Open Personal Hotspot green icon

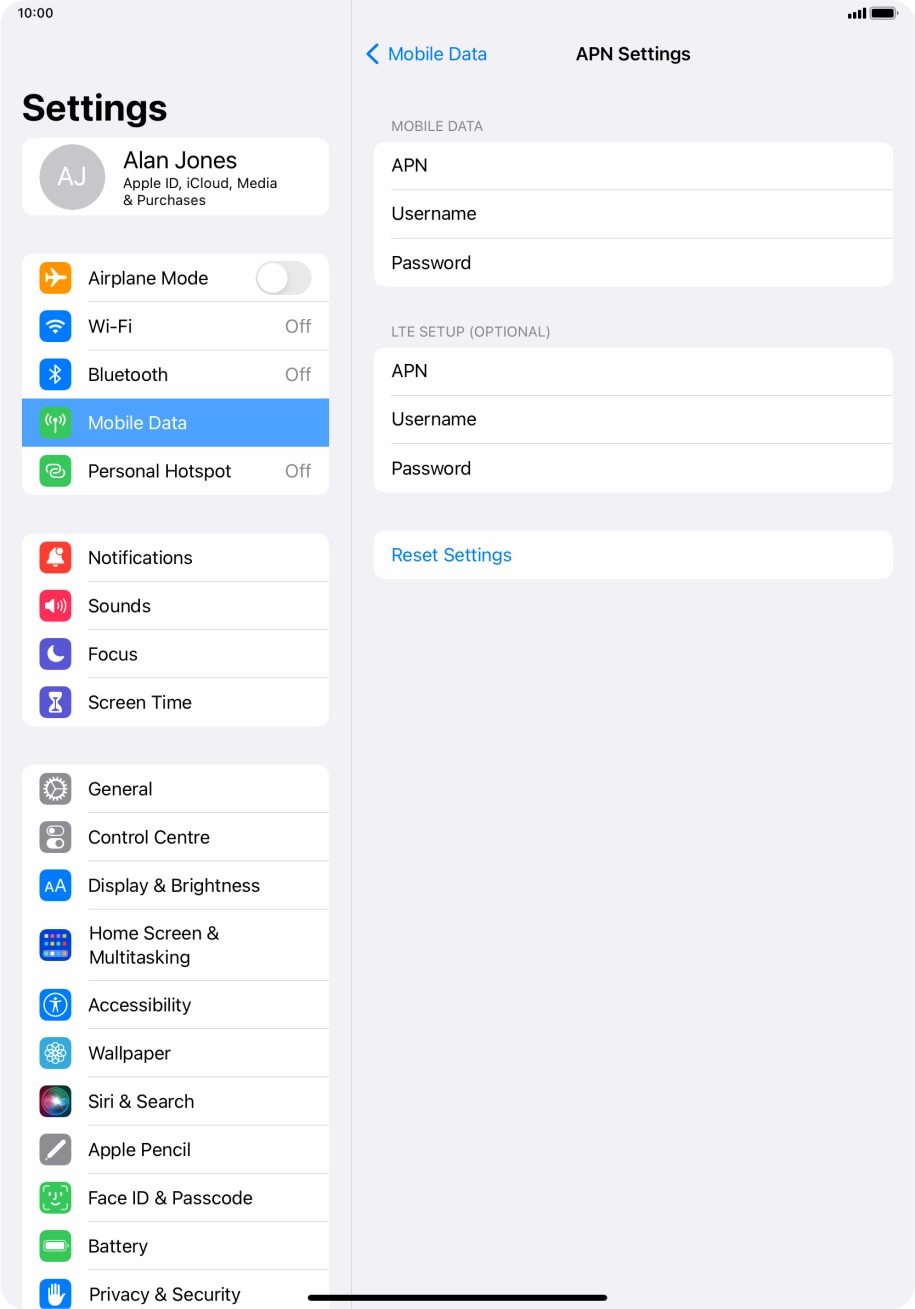pyautogui.click(x=55, y=471)
